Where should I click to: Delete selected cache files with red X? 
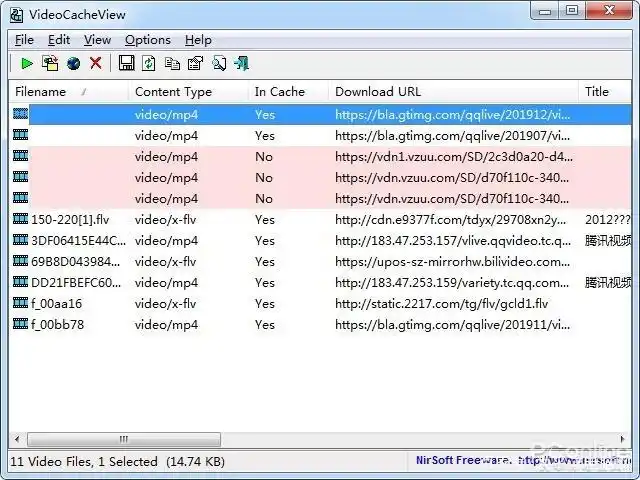pos(96,64)
